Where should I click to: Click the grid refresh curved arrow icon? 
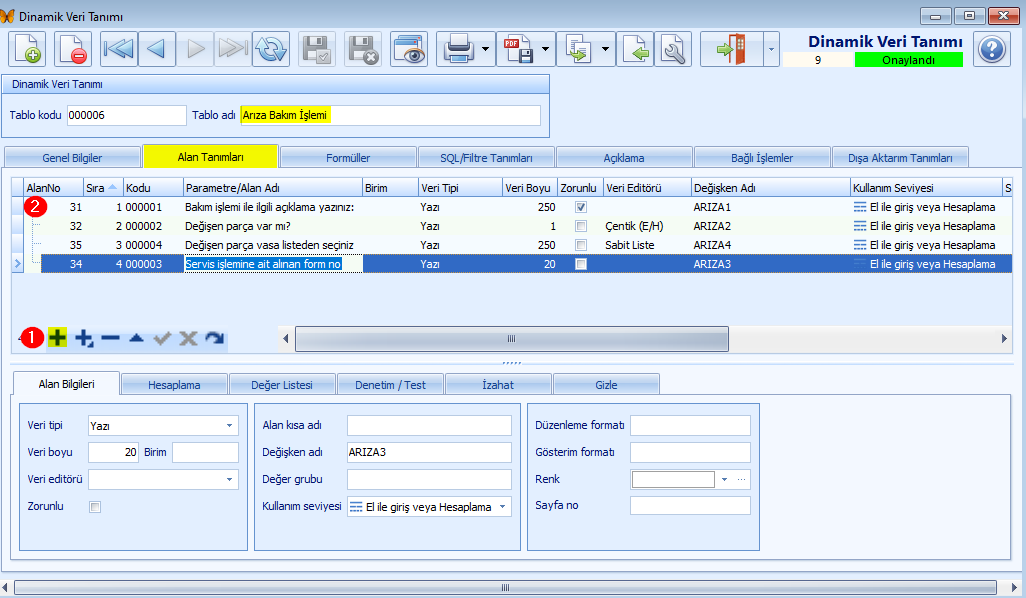point(215,338)
